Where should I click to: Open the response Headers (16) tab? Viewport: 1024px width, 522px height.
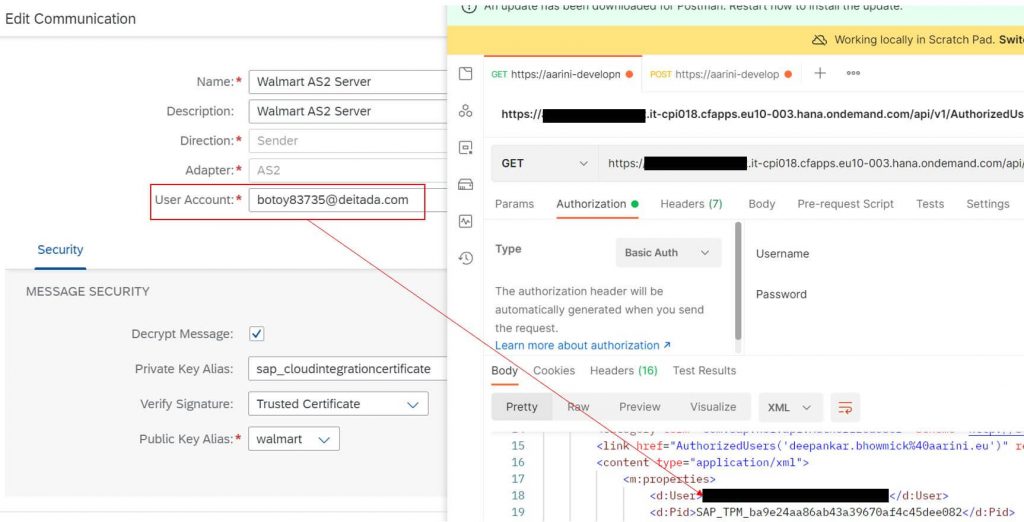(x=624, y=370)
